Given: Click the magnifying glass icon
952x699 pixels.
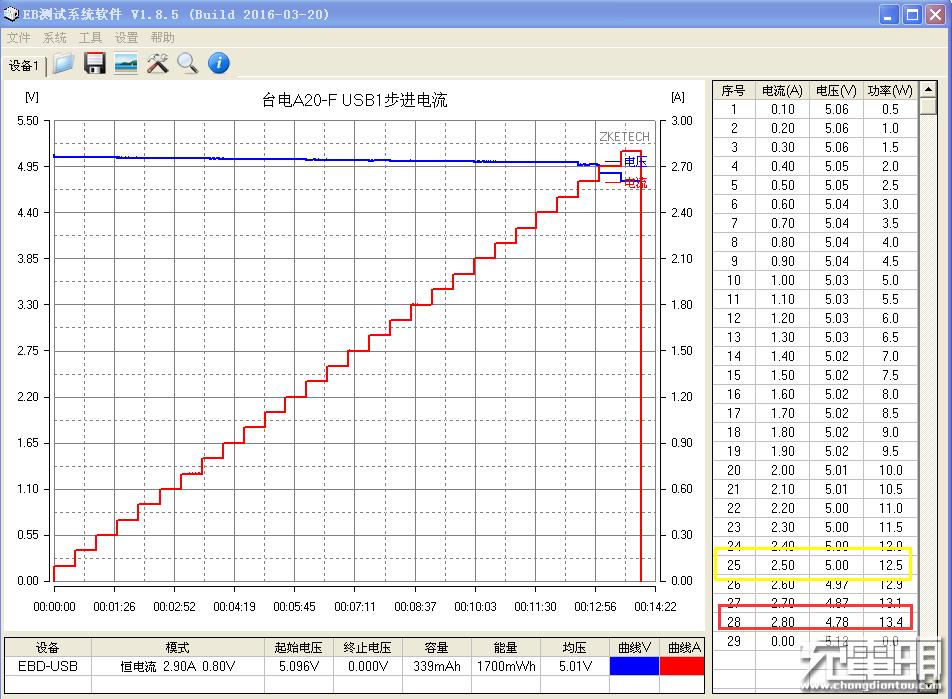Looking at the screenshot, I should (x=187, y=64).
